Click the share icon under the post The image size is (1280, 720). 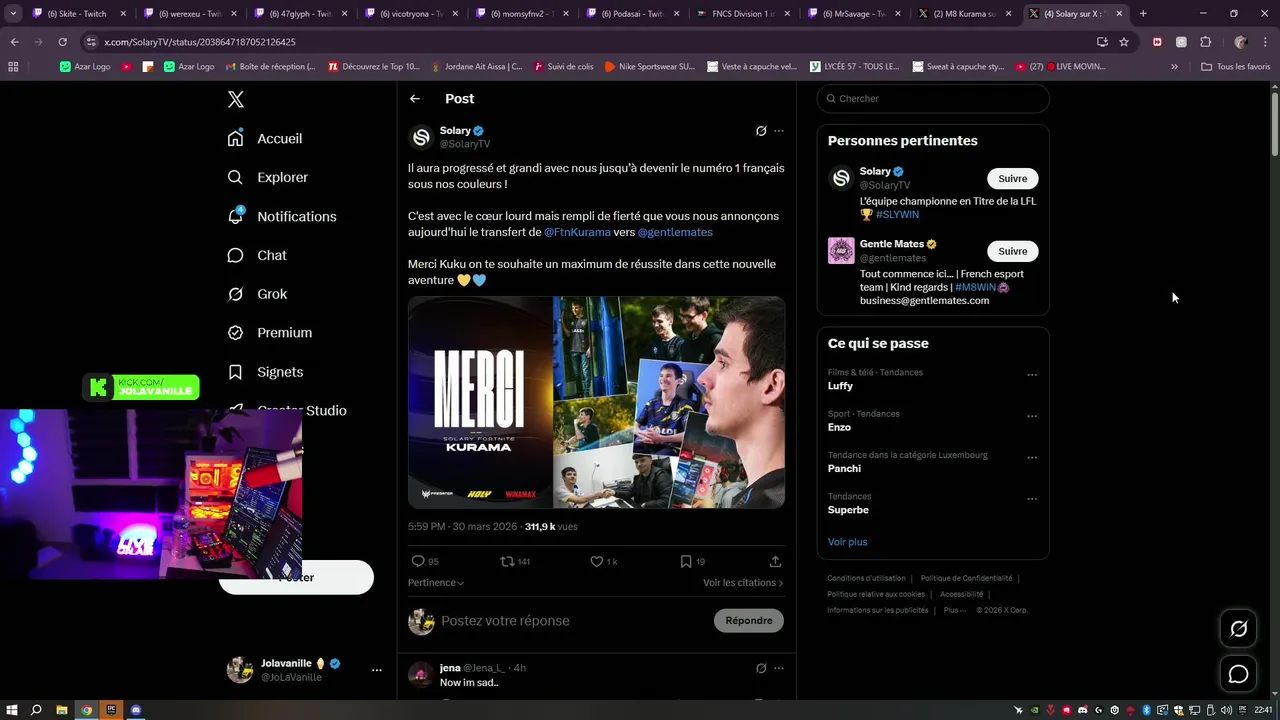[x=775, y=561]
